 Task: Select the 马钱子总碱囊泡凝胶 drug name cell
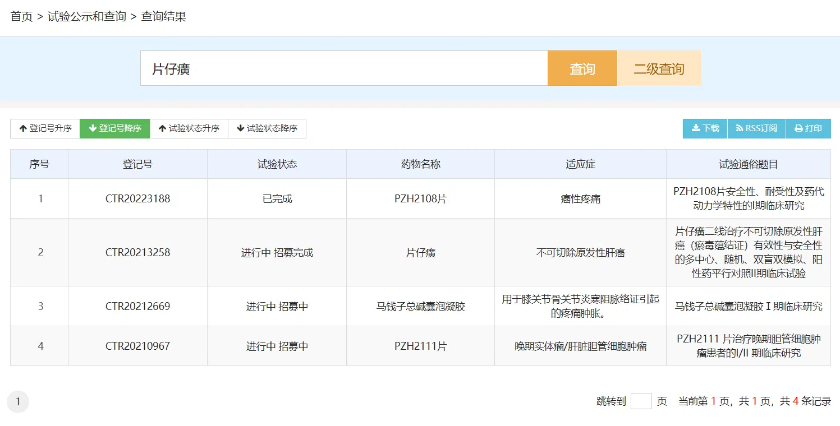click(x=421, y=306)
